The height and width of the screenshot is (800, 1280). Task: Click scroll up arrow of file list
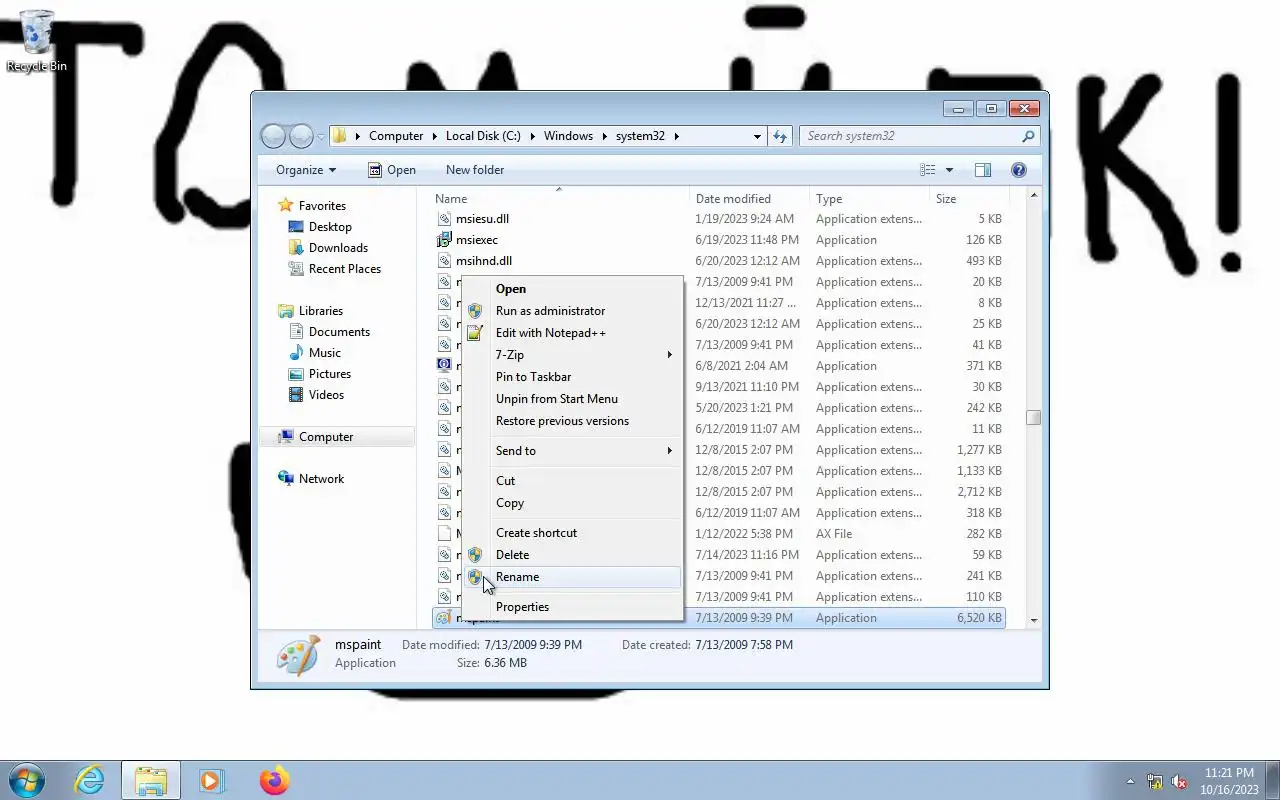click(1034, 196)
